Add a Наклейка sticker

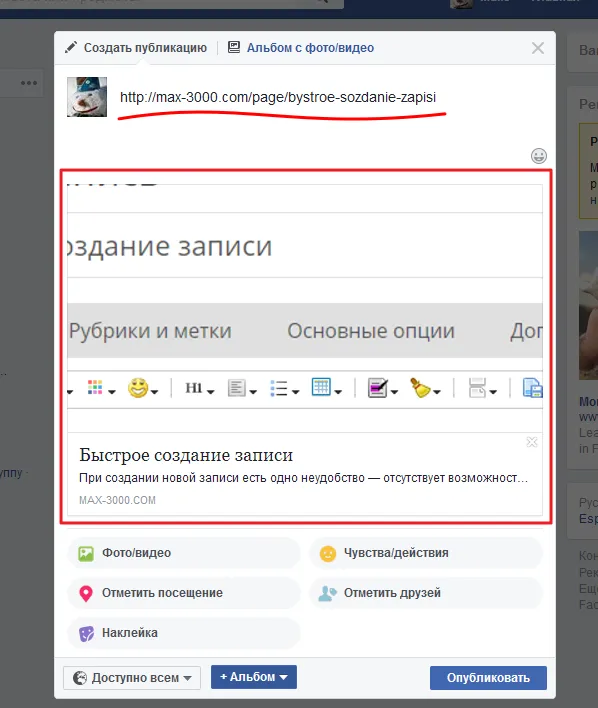[183, 633]
